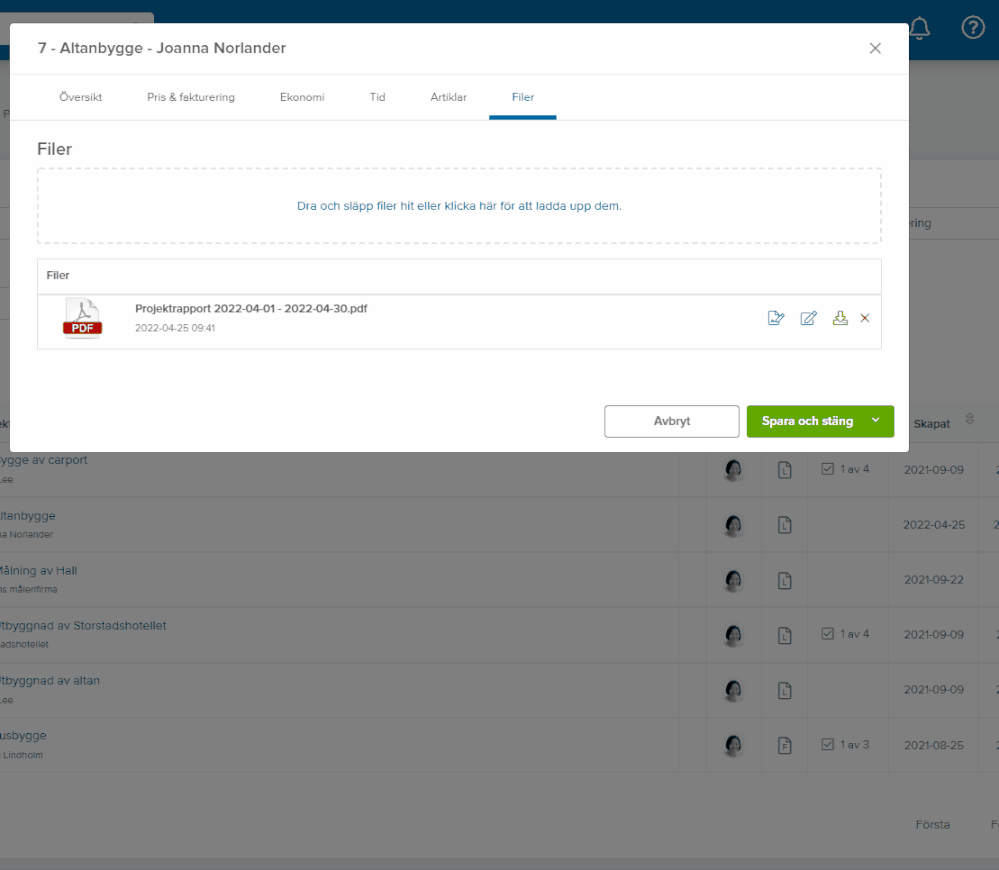Click the sign document icon for the PDF
The image size is (999, 870).
click(x=776, y=318)
